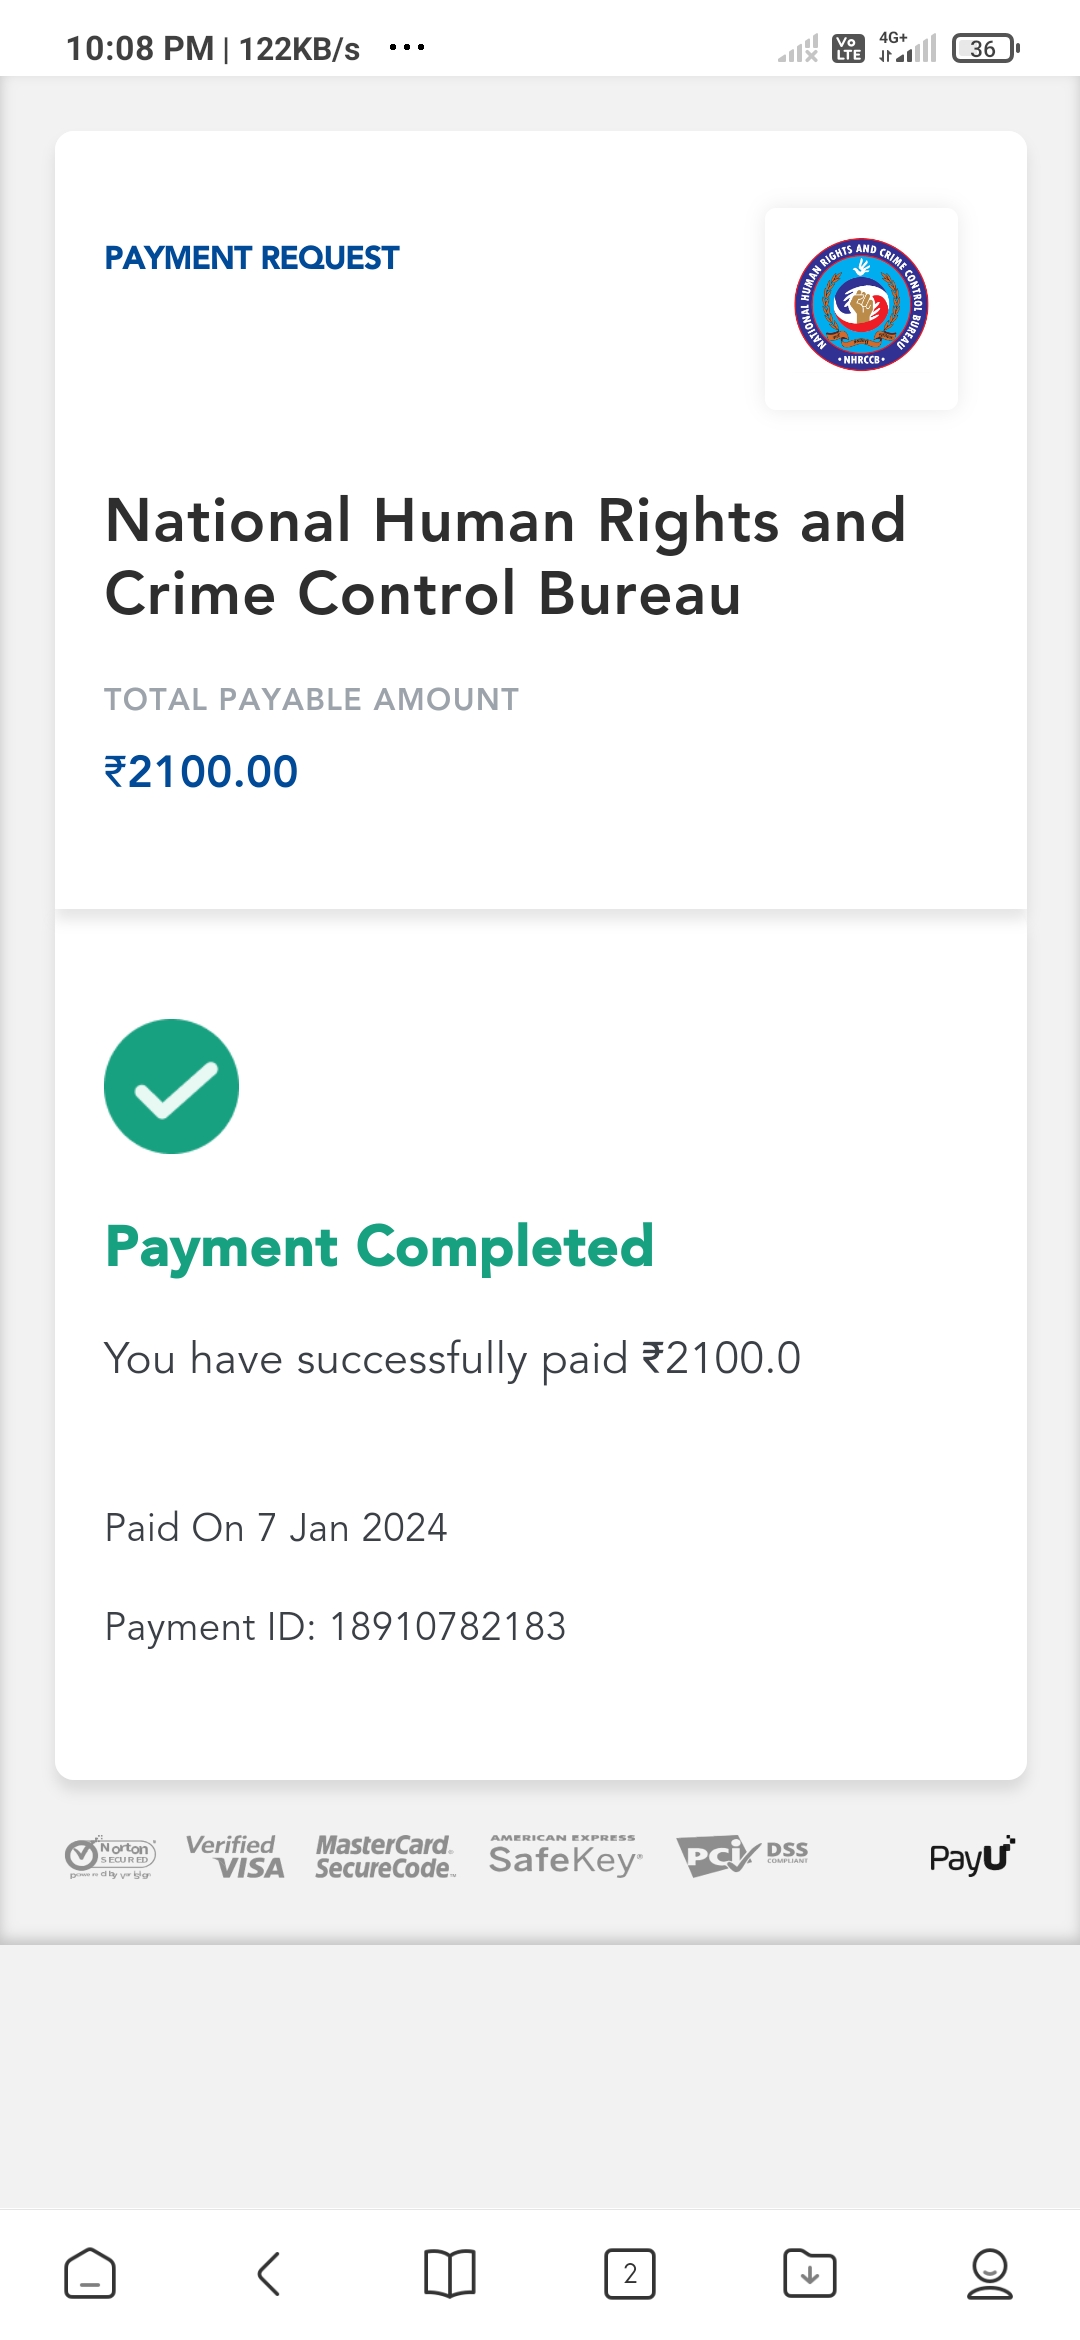Image resolution: width=1080 pixels, height=2340 pixels.
Task: Tap the Payment Completed heading
Action: point(380,1247)
